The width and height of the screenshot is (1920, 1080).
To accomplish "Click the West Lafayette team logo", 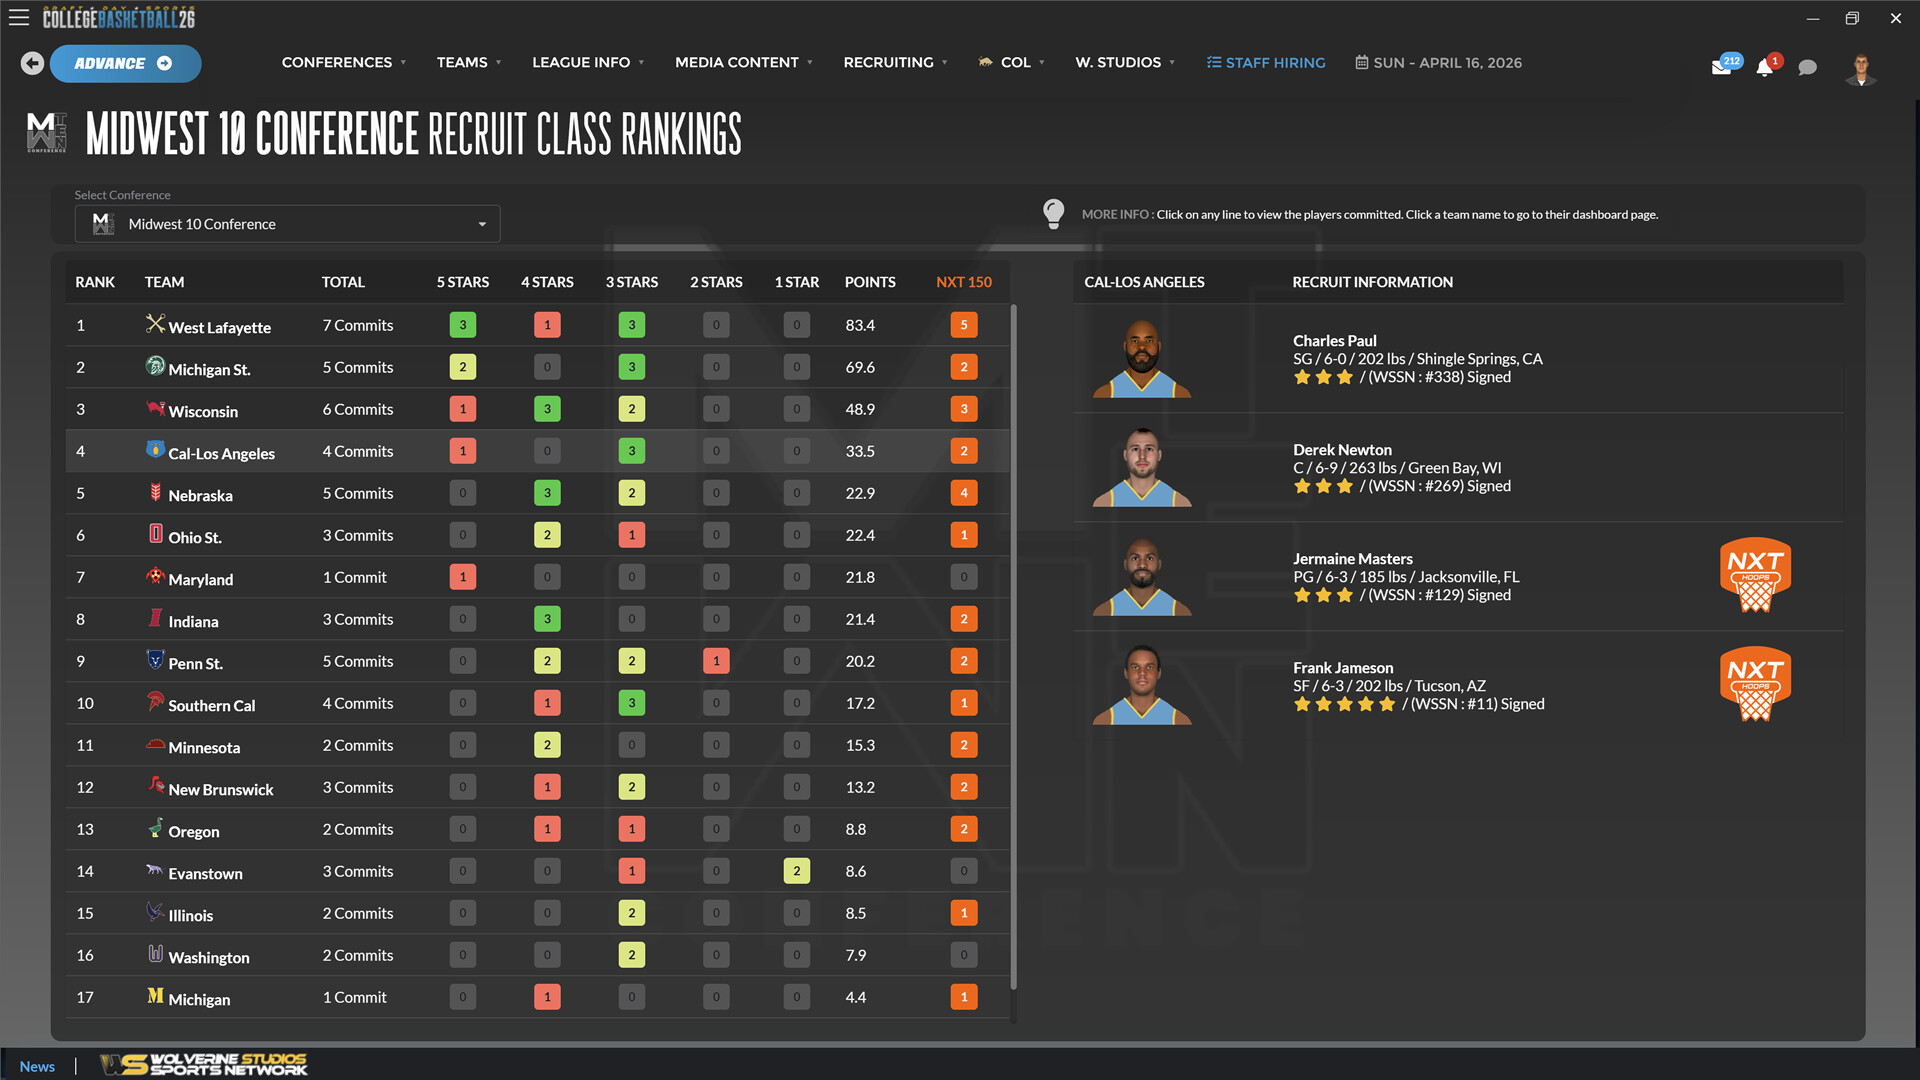I will point(153,325).
